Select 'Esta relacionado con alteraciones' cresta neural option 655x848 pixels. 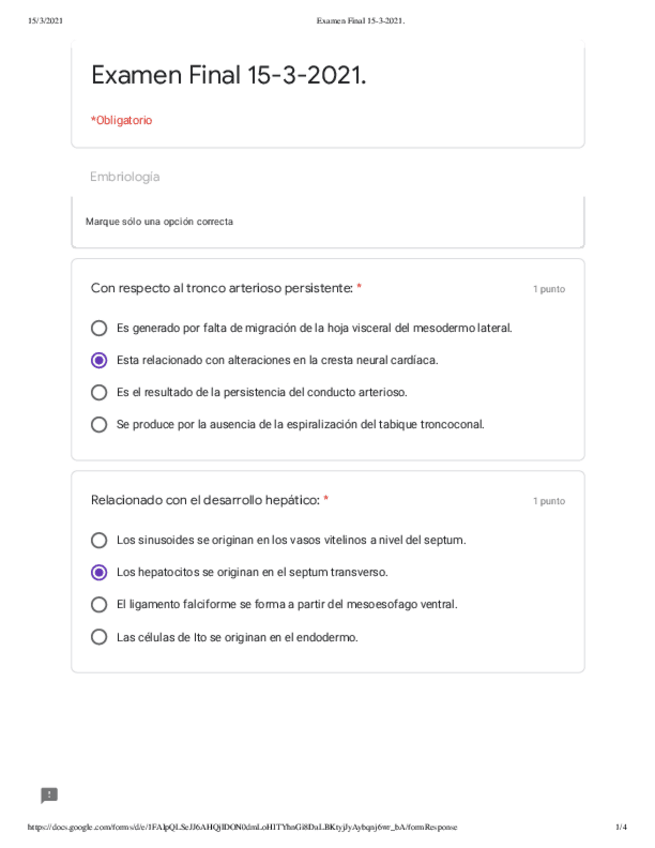(99, 360)
